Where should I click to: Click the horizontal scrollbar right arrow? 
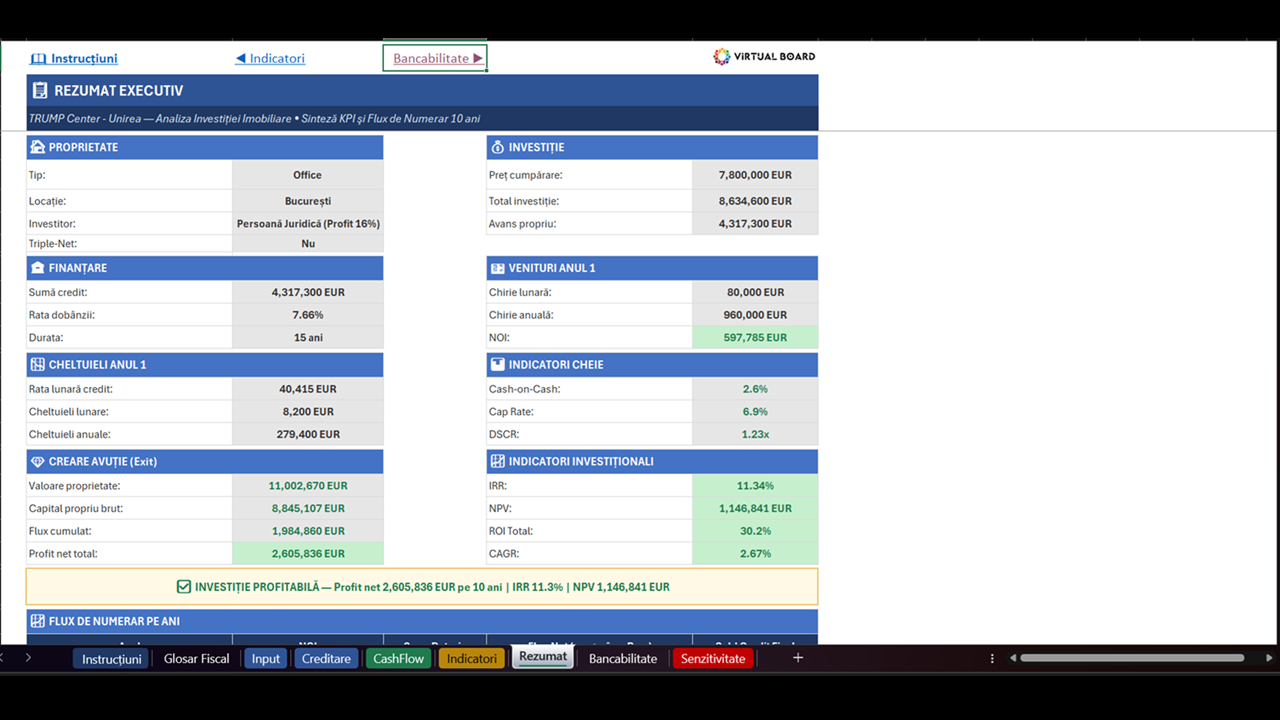click(x=1270, y=658)
